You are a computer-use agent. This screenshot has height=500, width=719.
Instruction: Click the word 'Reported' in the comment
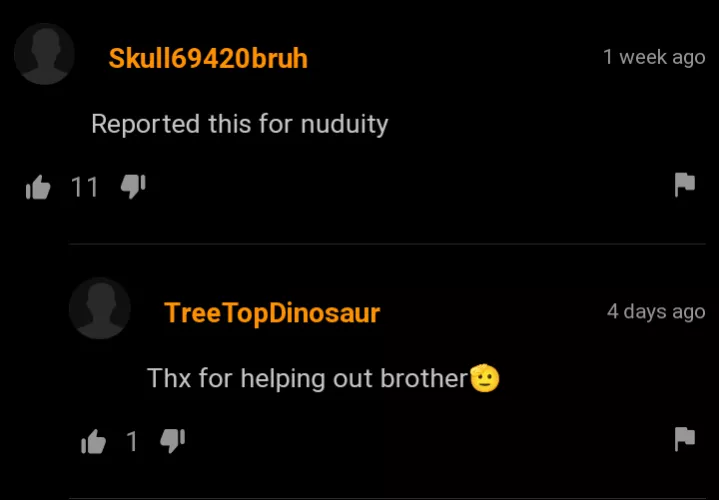[x=145, y=125]
